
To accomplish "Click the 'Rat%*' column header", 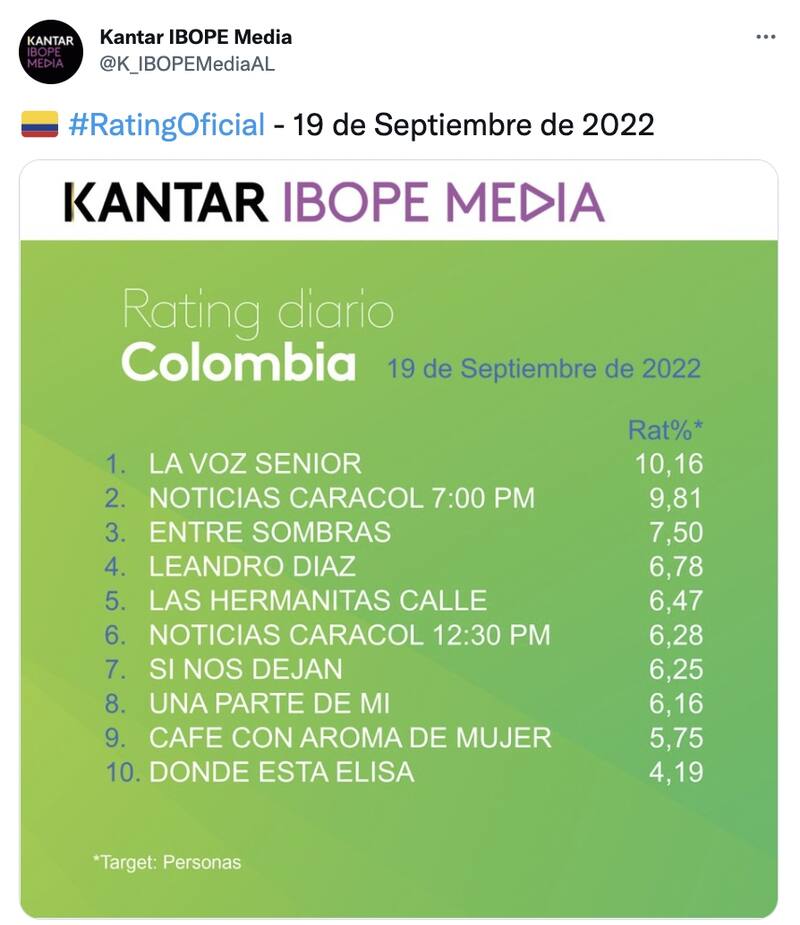I will [x=665, y=430].
